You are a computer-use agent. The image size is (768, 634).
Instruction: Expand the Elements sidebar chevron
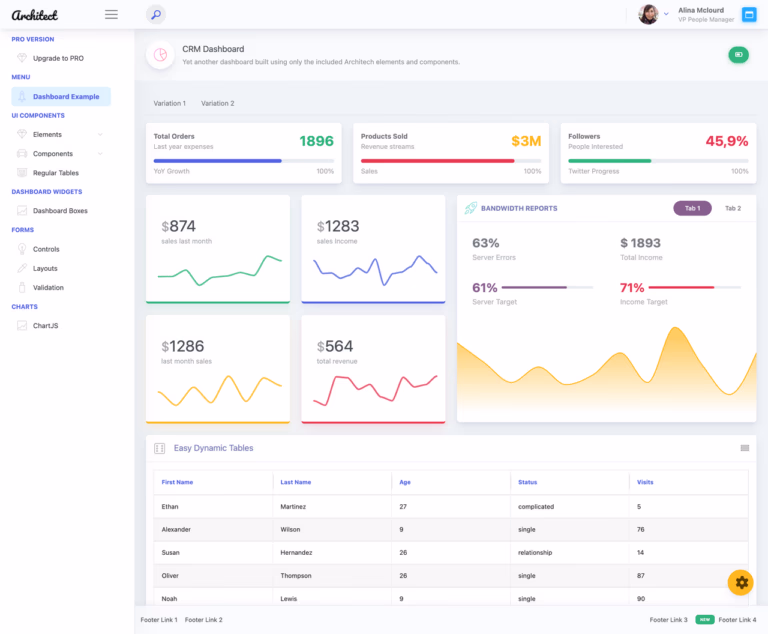point(100,134)
